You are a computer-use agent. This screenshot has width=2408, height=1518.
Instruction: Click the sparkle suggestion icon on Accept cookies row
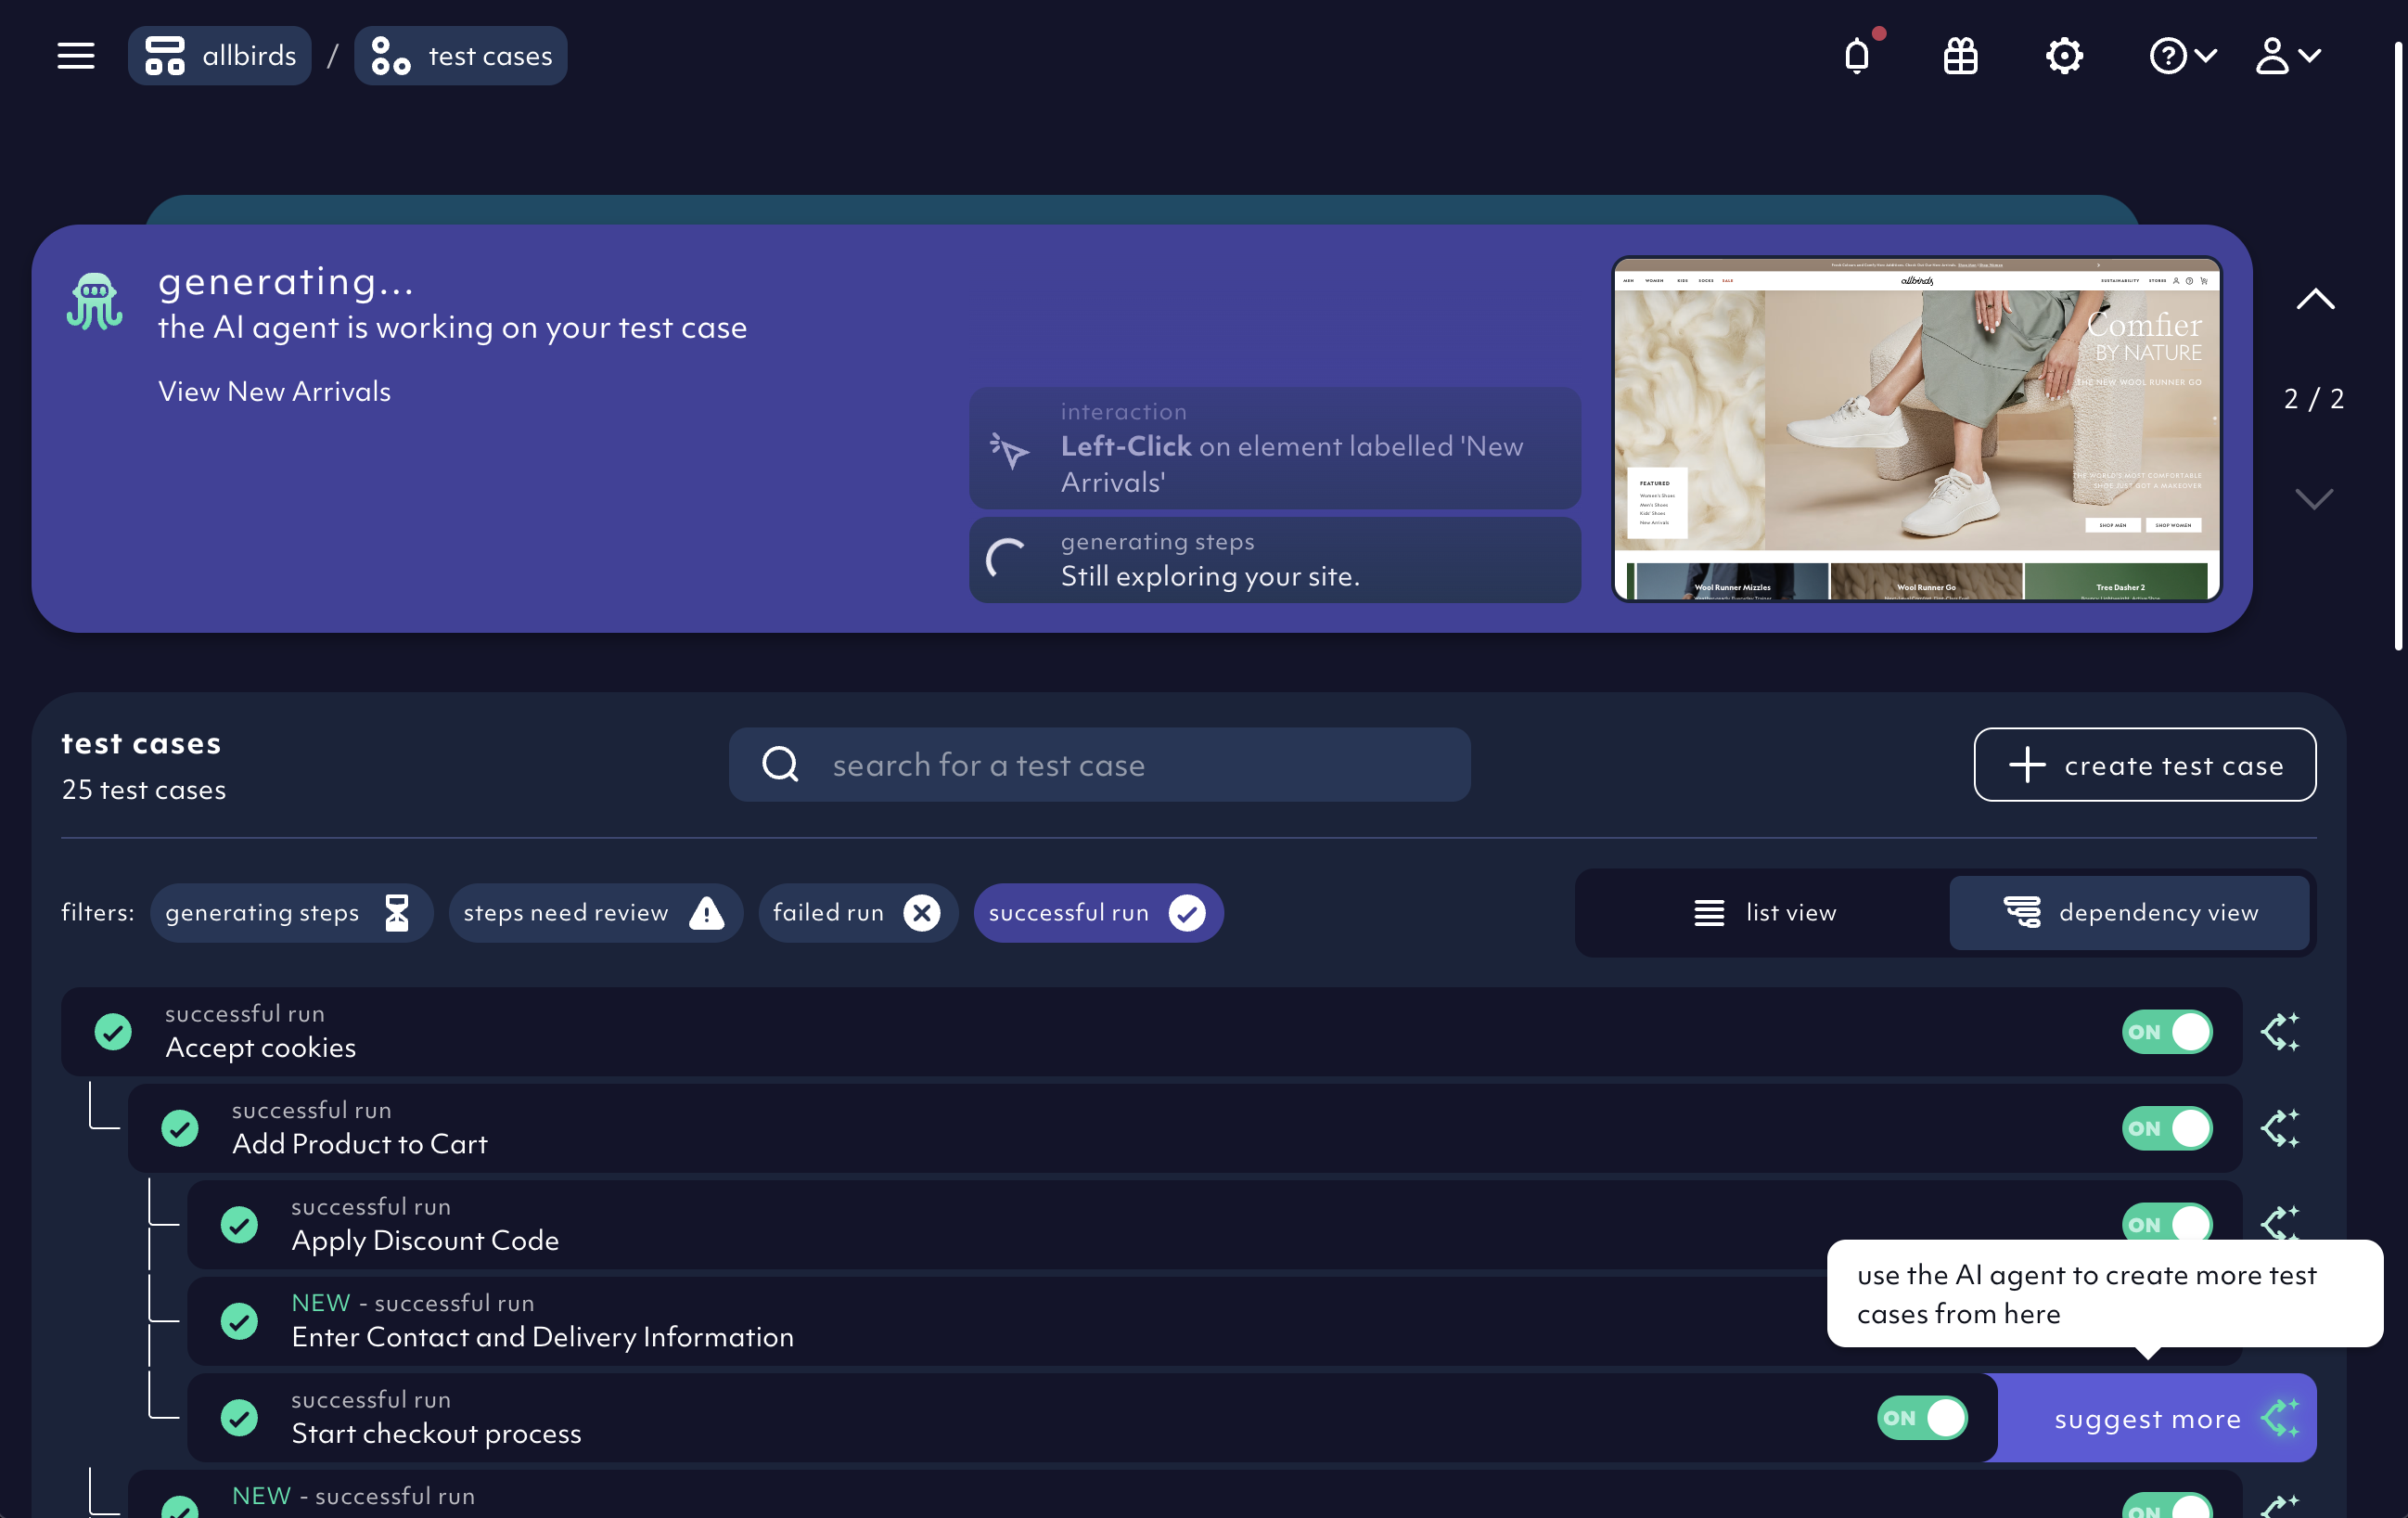(x=2281, y=1032)
